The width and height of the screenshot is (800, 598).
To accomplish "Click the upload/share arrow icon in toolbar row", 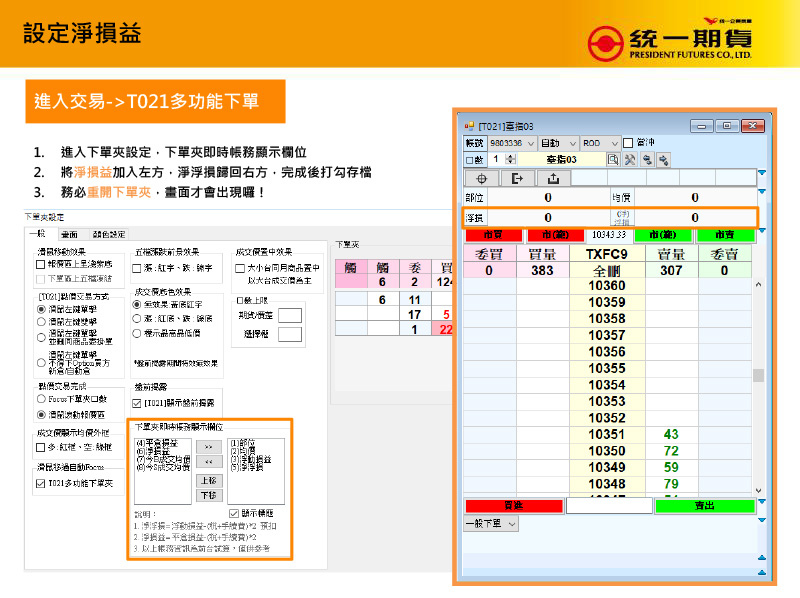I will (x=554, y=179).
